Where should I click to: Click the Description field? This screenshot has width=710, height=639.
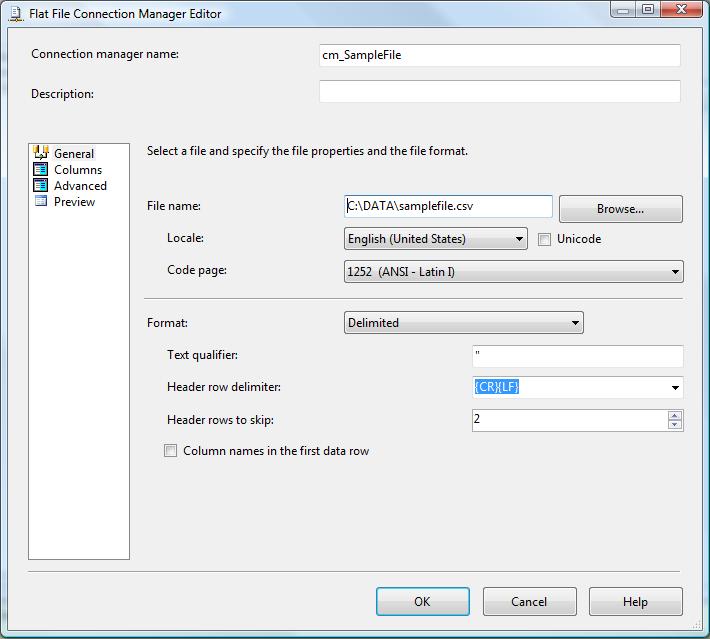pyautogui.click(x=499, y=91)
